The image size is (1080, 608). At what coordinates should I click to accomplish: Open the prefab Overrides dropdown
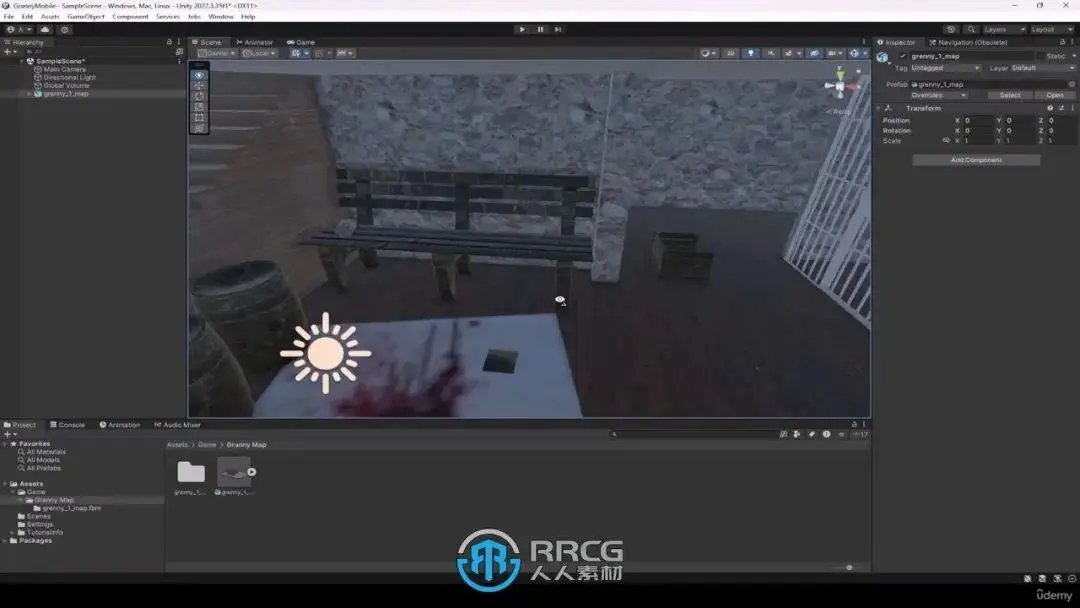[939, 95]
